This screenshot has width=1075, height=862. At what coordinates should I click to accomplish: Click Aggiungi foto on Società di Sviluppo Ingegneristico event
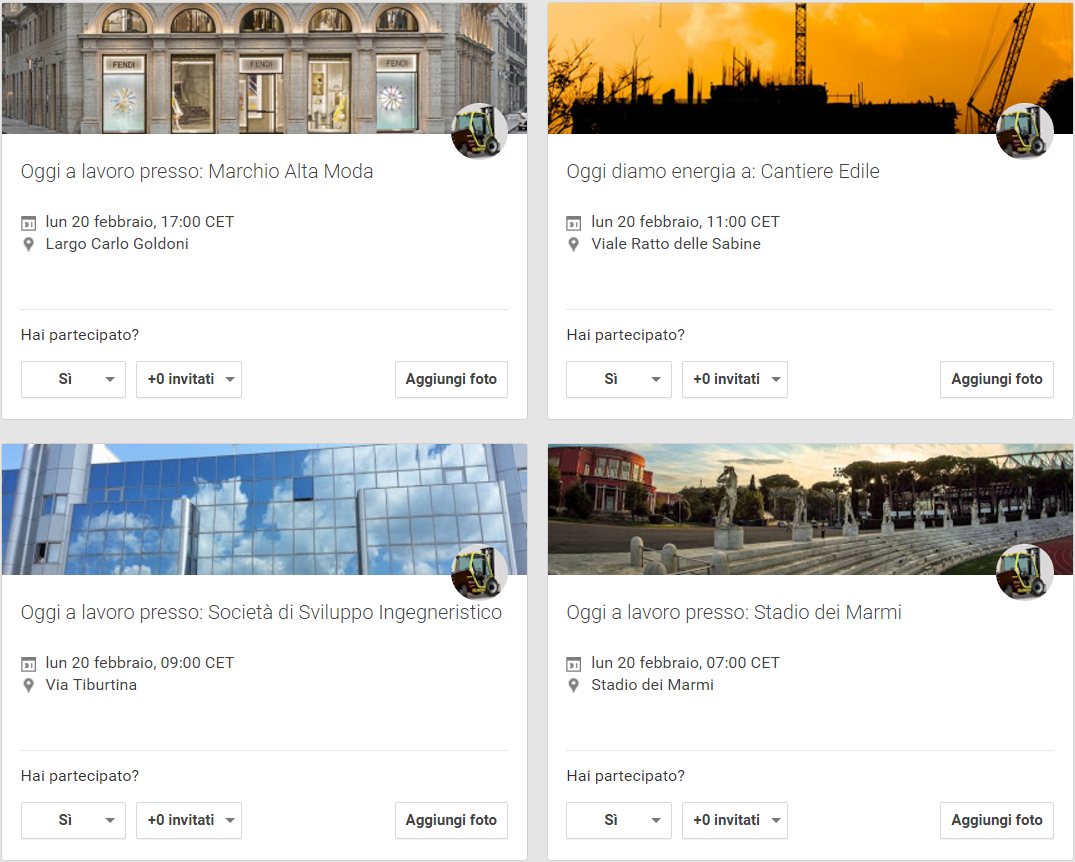(x=451, y=820)
